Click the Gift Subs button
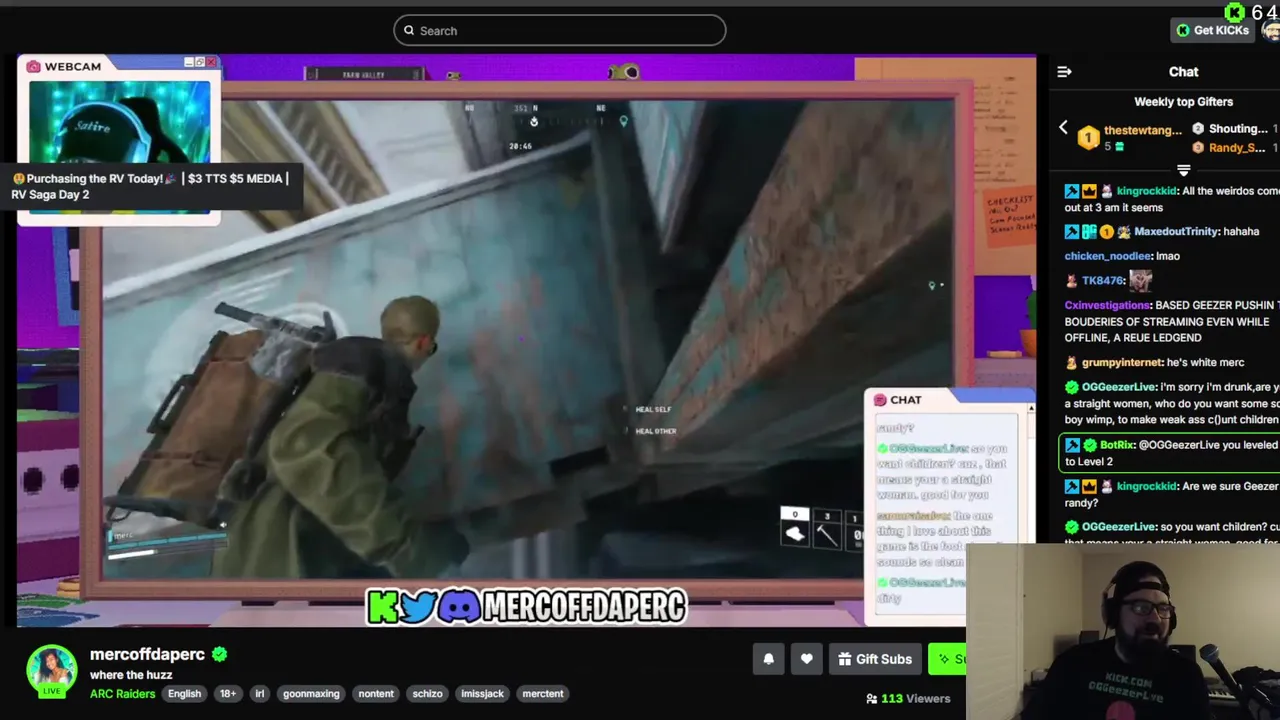Screen dimensions: 1280x720 (x=875, y=659)
